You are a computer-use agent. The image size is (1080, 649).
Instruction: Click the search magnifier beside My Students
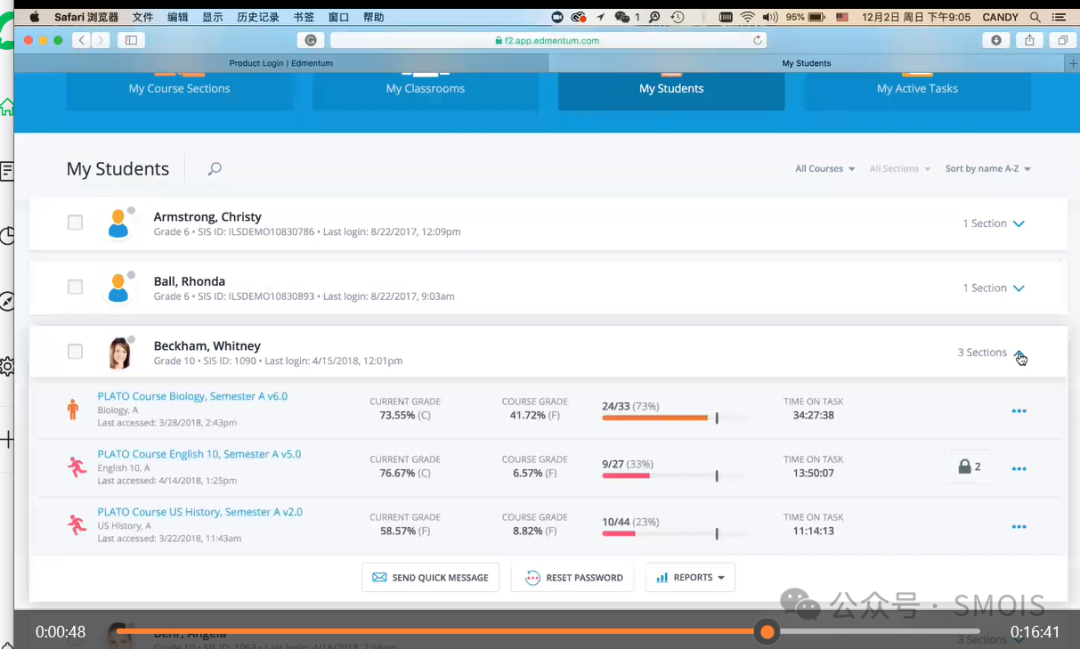(214, 169)
